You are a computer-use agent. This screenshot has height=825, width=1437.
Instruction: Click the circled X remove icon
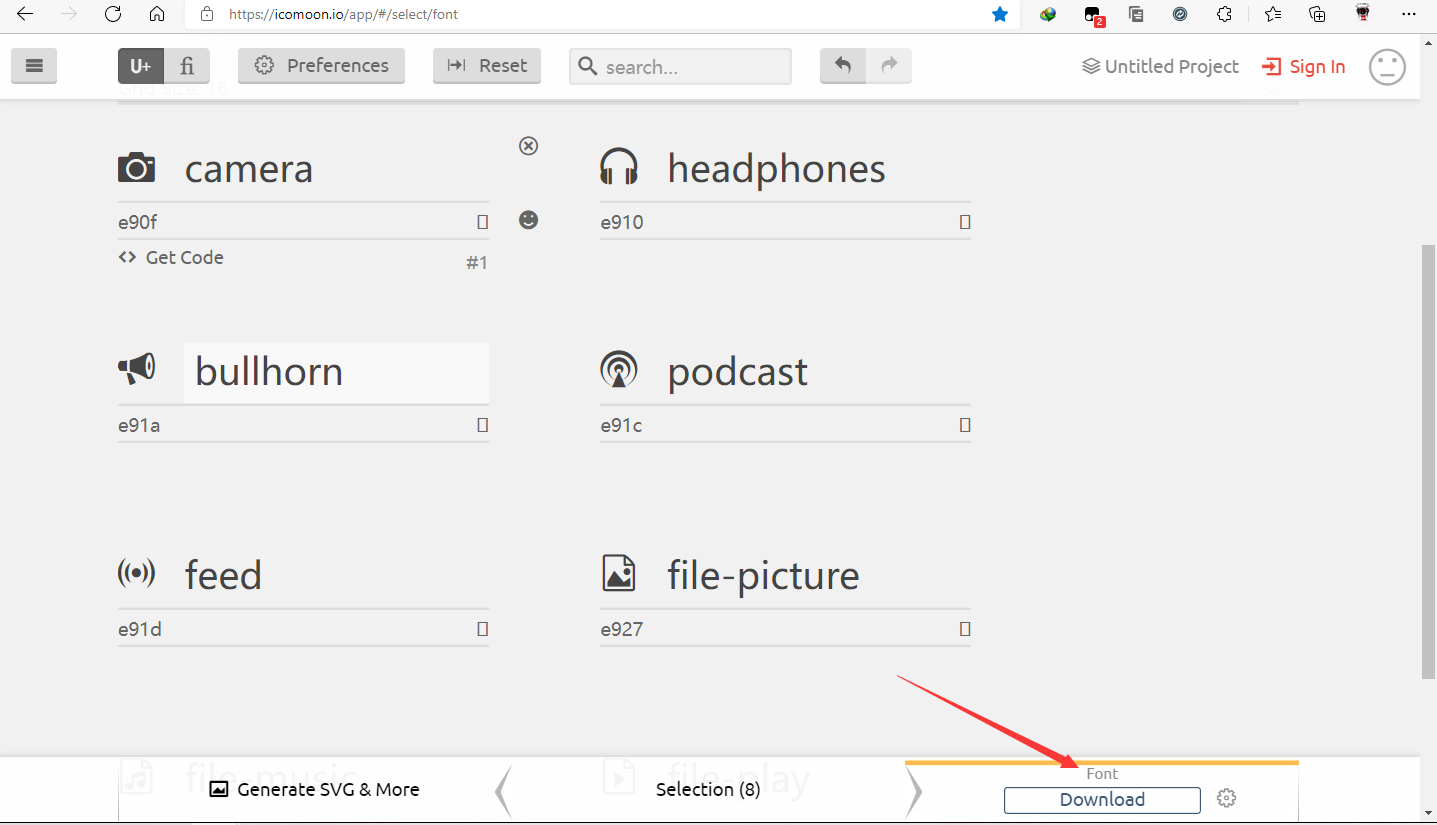click(529, 146)
